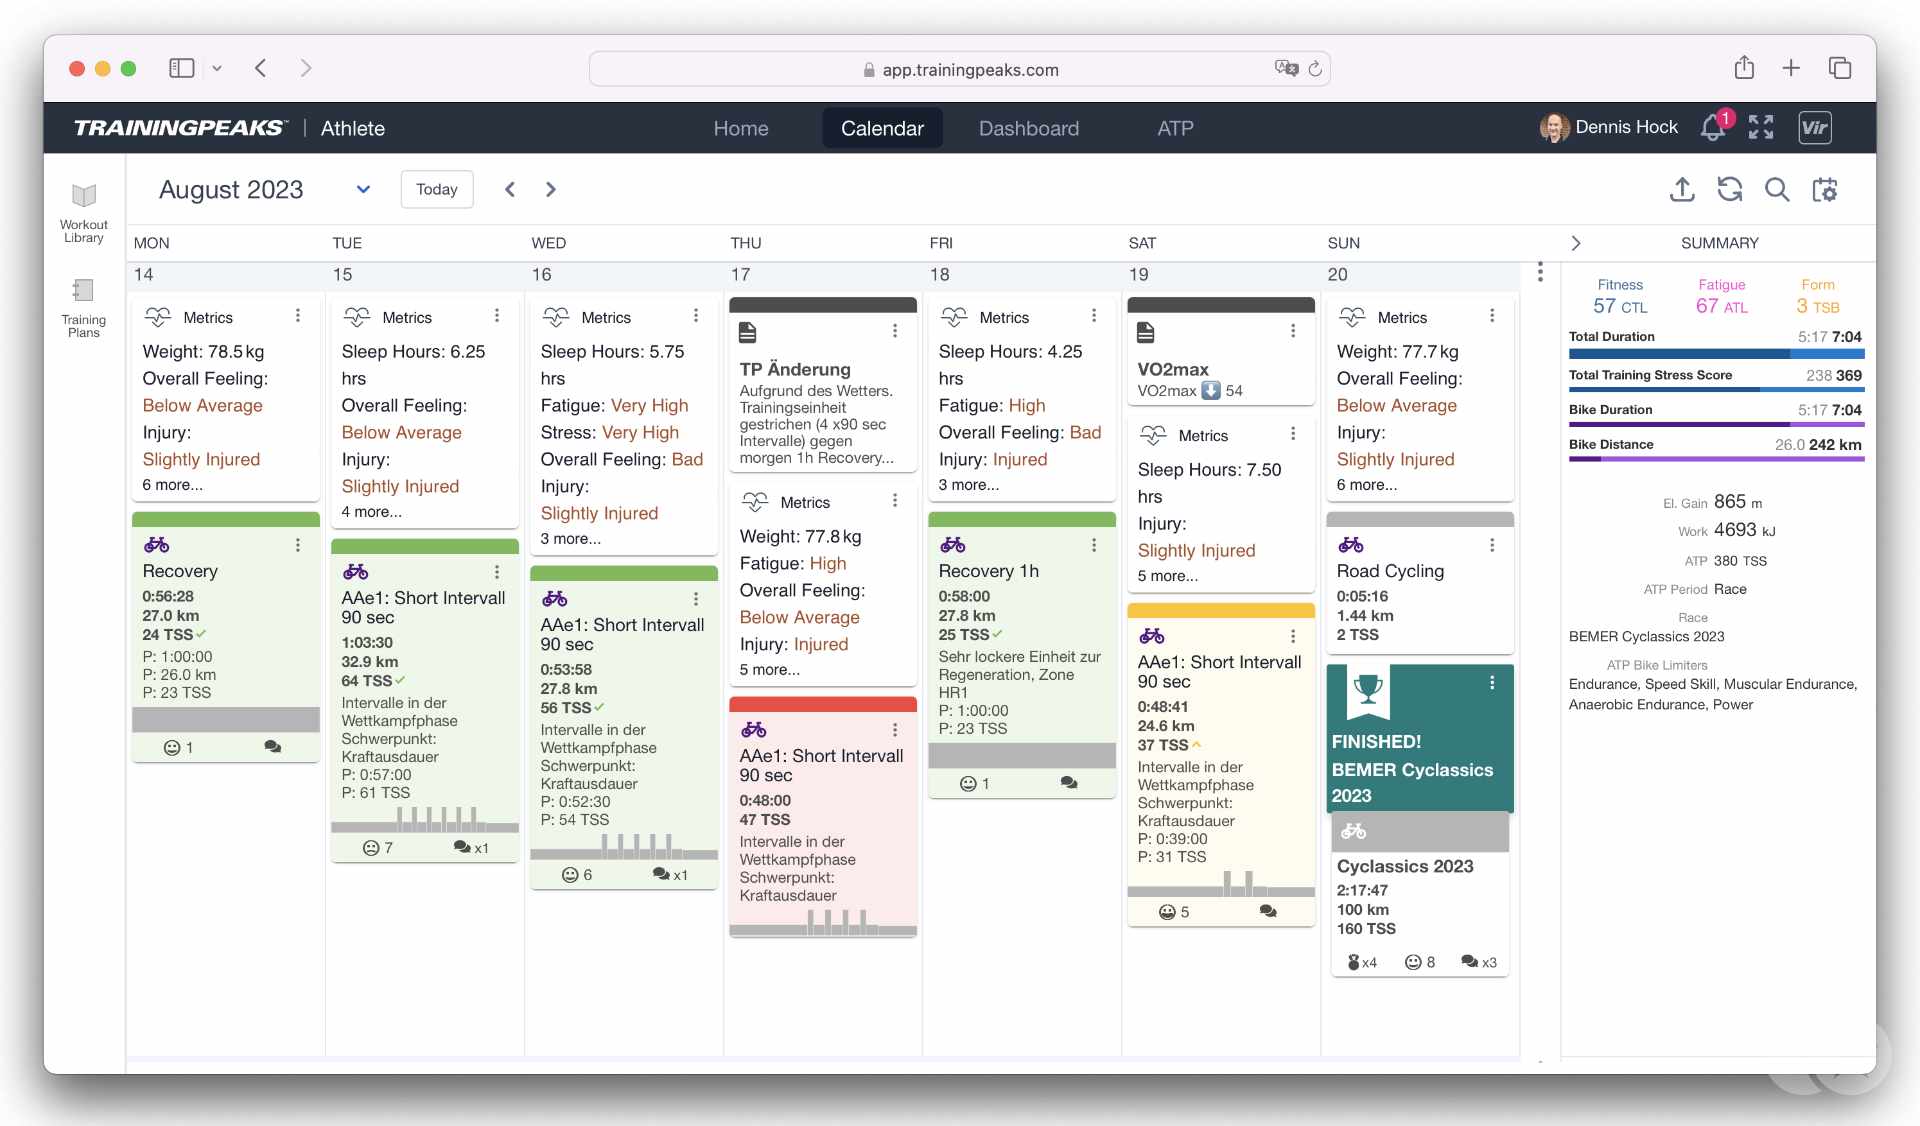Click the trophy icon on race event
The width and height of the screenshot is (1920, 1126).
point(1367,689)
